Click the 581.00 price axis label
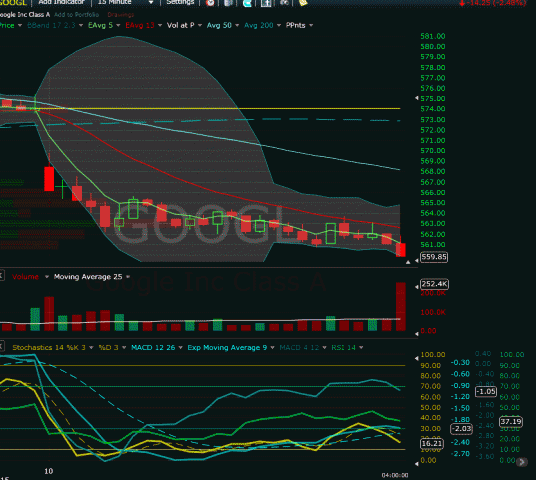 pos(433,36)
